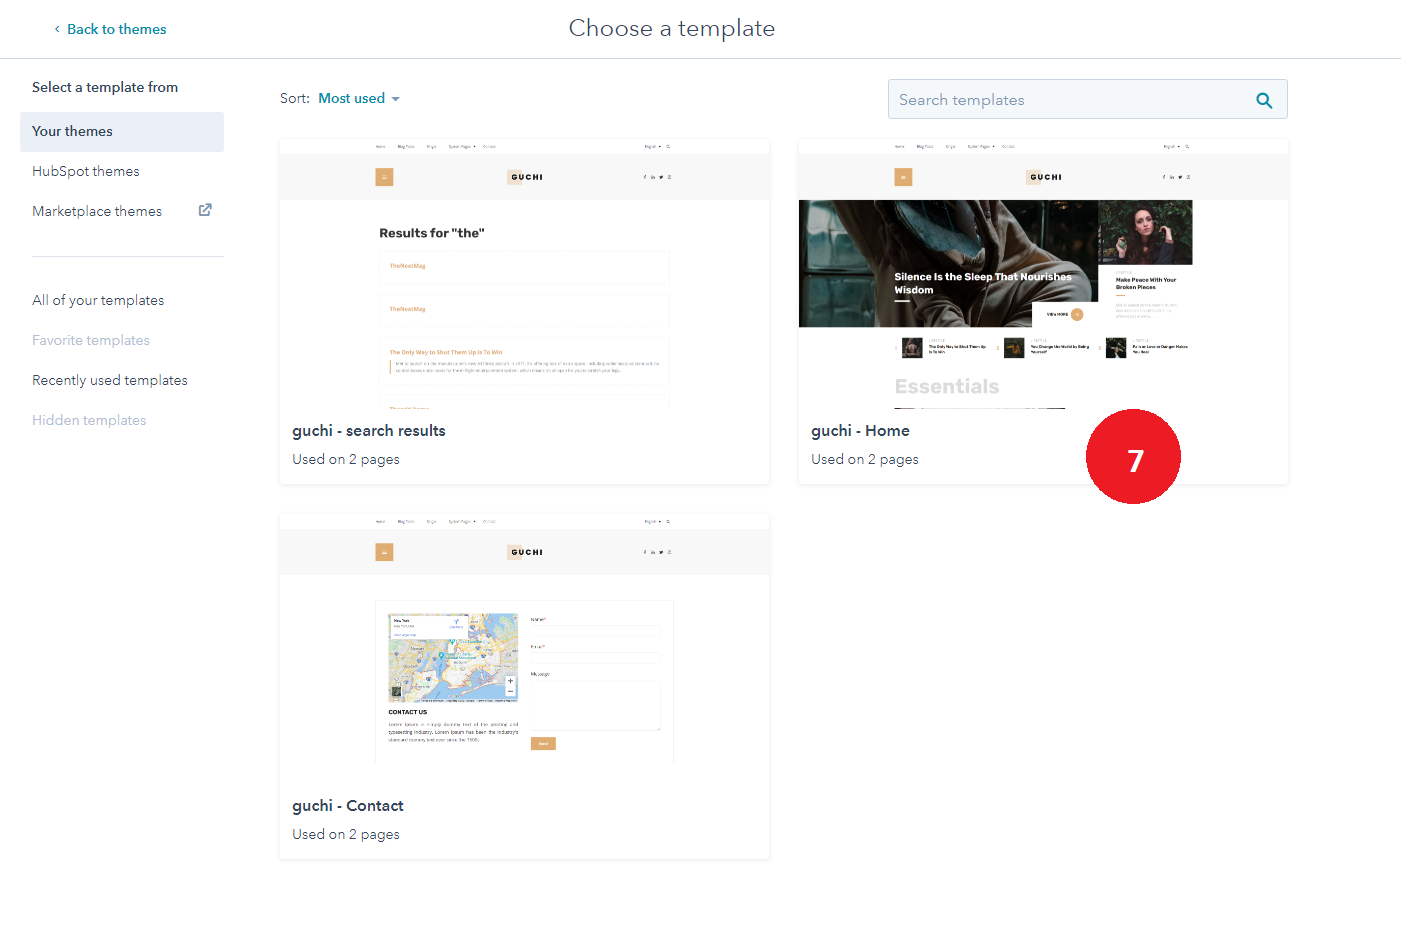Show All of your templates
Viewport: 1401px width, 936px height.
[x=98, y=300]
